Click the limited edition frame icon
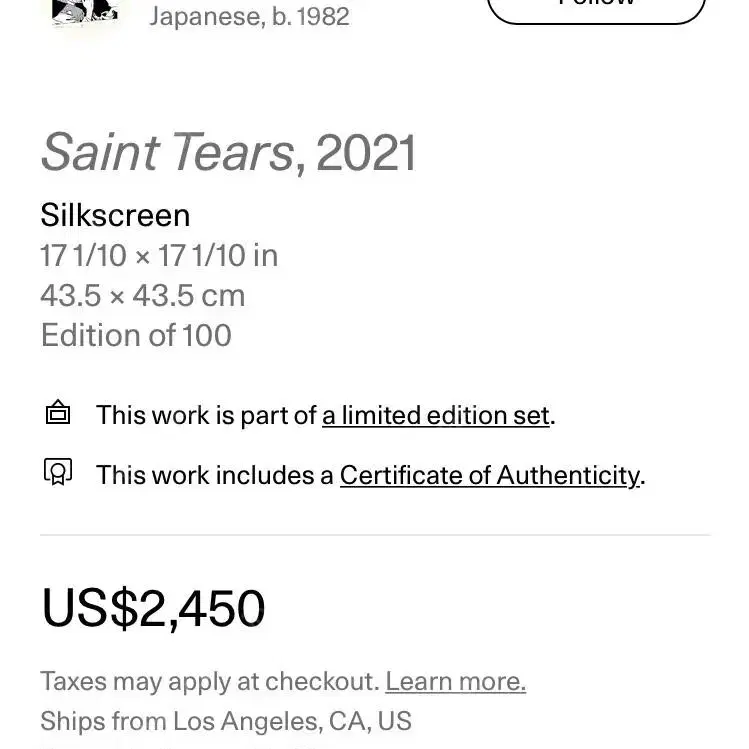 point(58,412)
